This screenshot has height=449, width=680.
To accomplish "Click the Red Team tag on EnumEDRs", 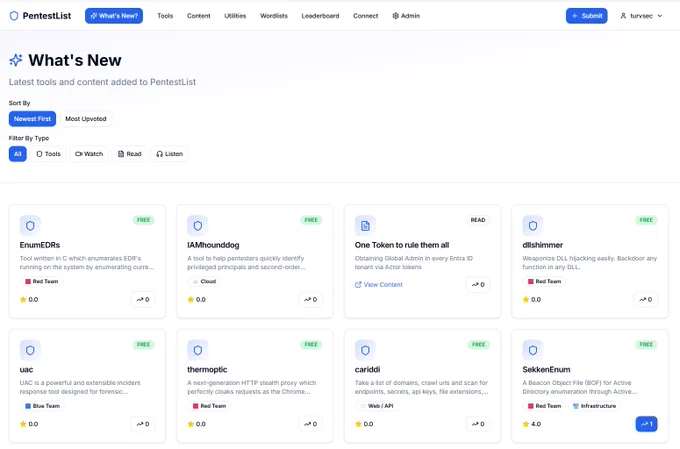I will (x=42, y=281).
